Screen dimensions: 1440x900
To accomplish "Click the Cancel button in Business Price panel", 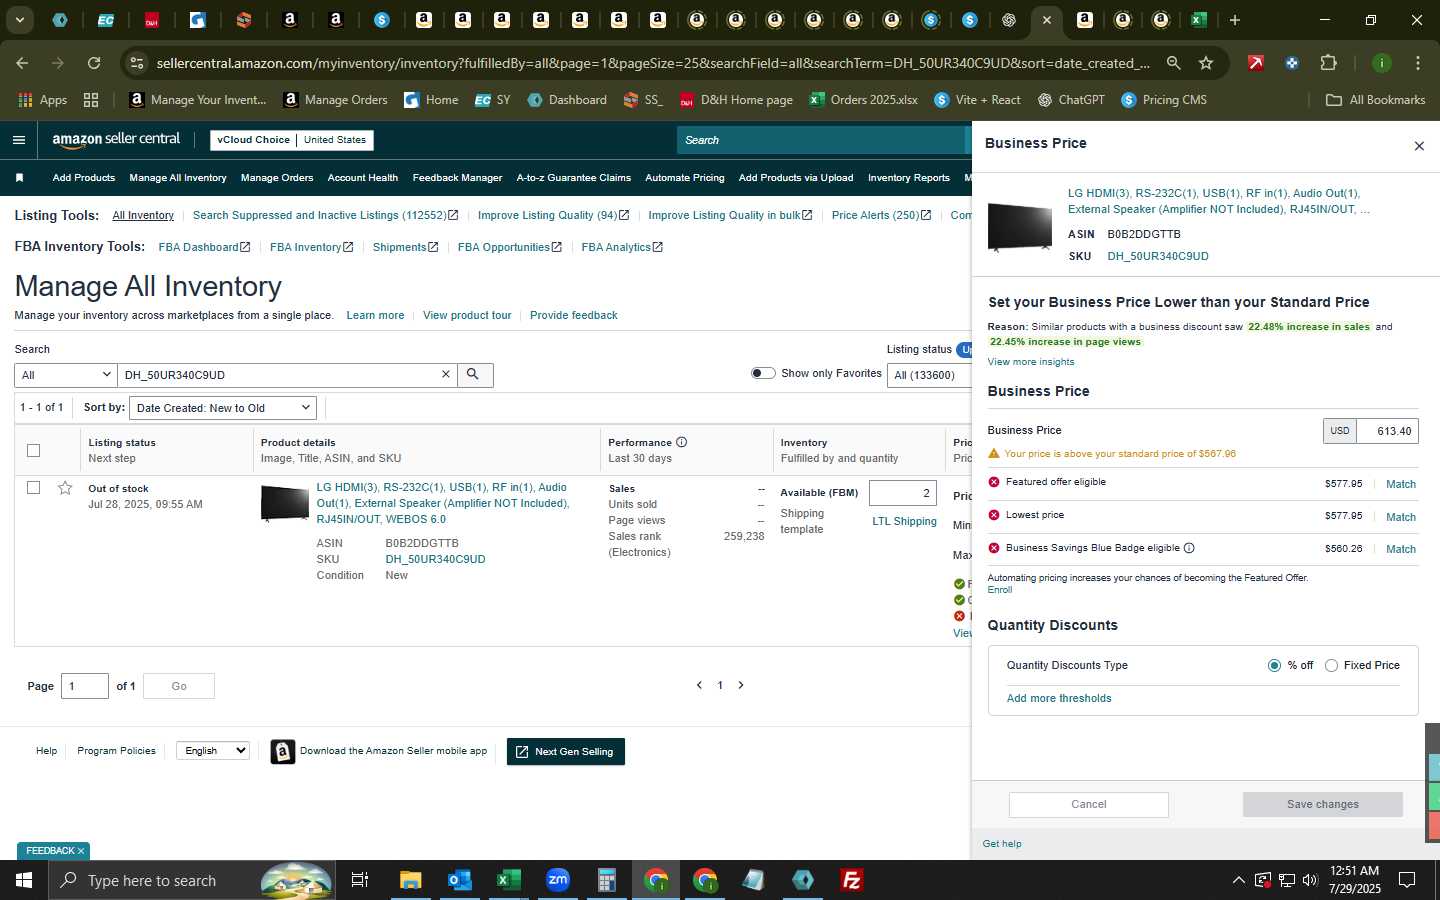I will (x=1089, y=804).
